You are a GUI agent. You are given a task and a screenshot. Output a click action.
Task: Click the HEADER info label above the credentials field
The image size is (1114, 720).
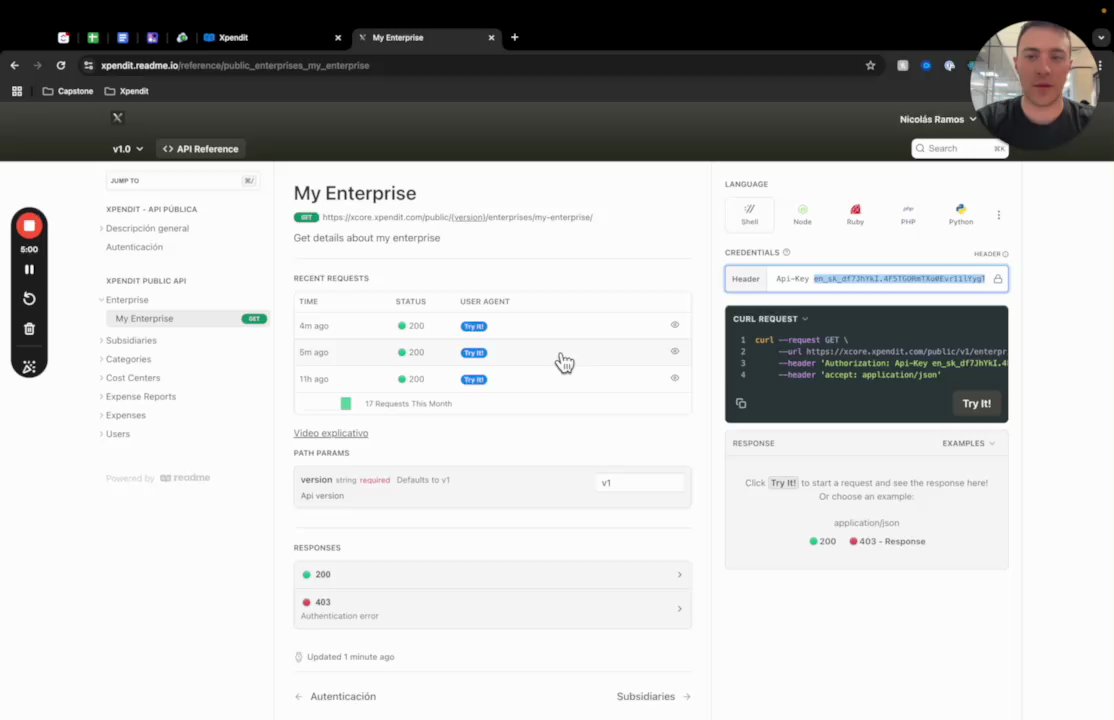[x=991, y=254]
